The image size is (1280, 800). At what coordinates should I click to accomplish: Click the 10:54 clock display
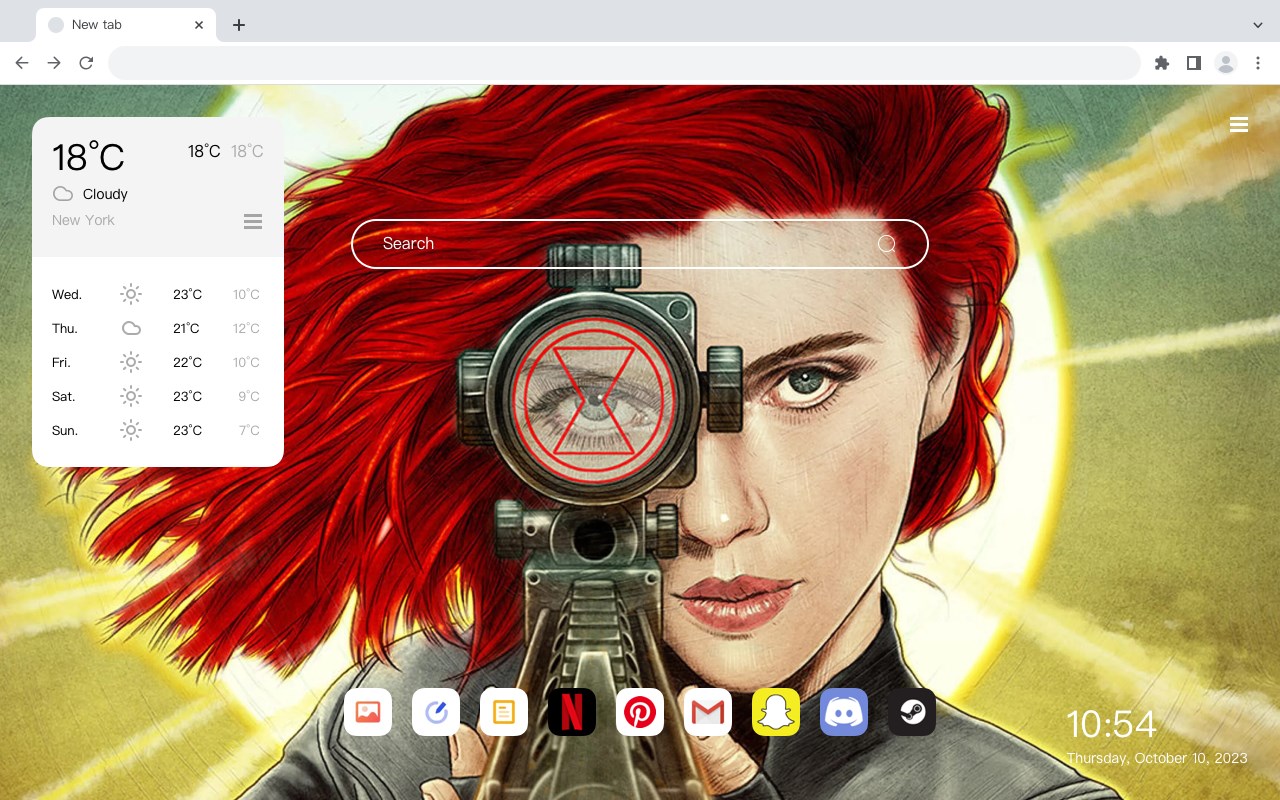(1111, 724)
